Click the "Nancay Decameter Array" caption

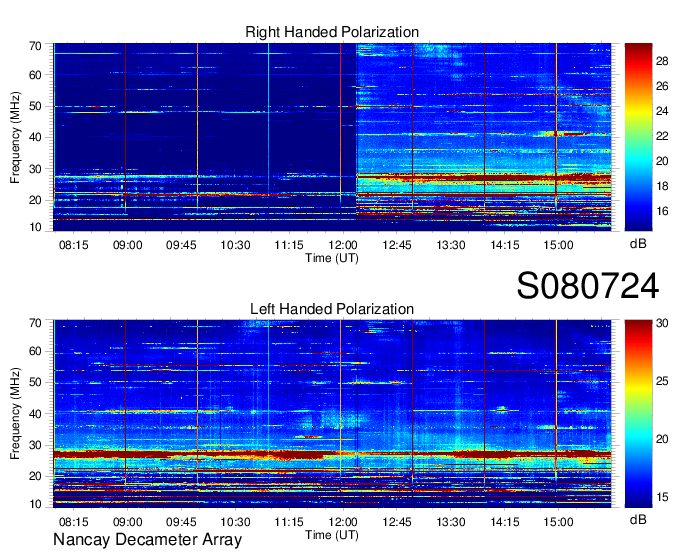tap(147, 540)
